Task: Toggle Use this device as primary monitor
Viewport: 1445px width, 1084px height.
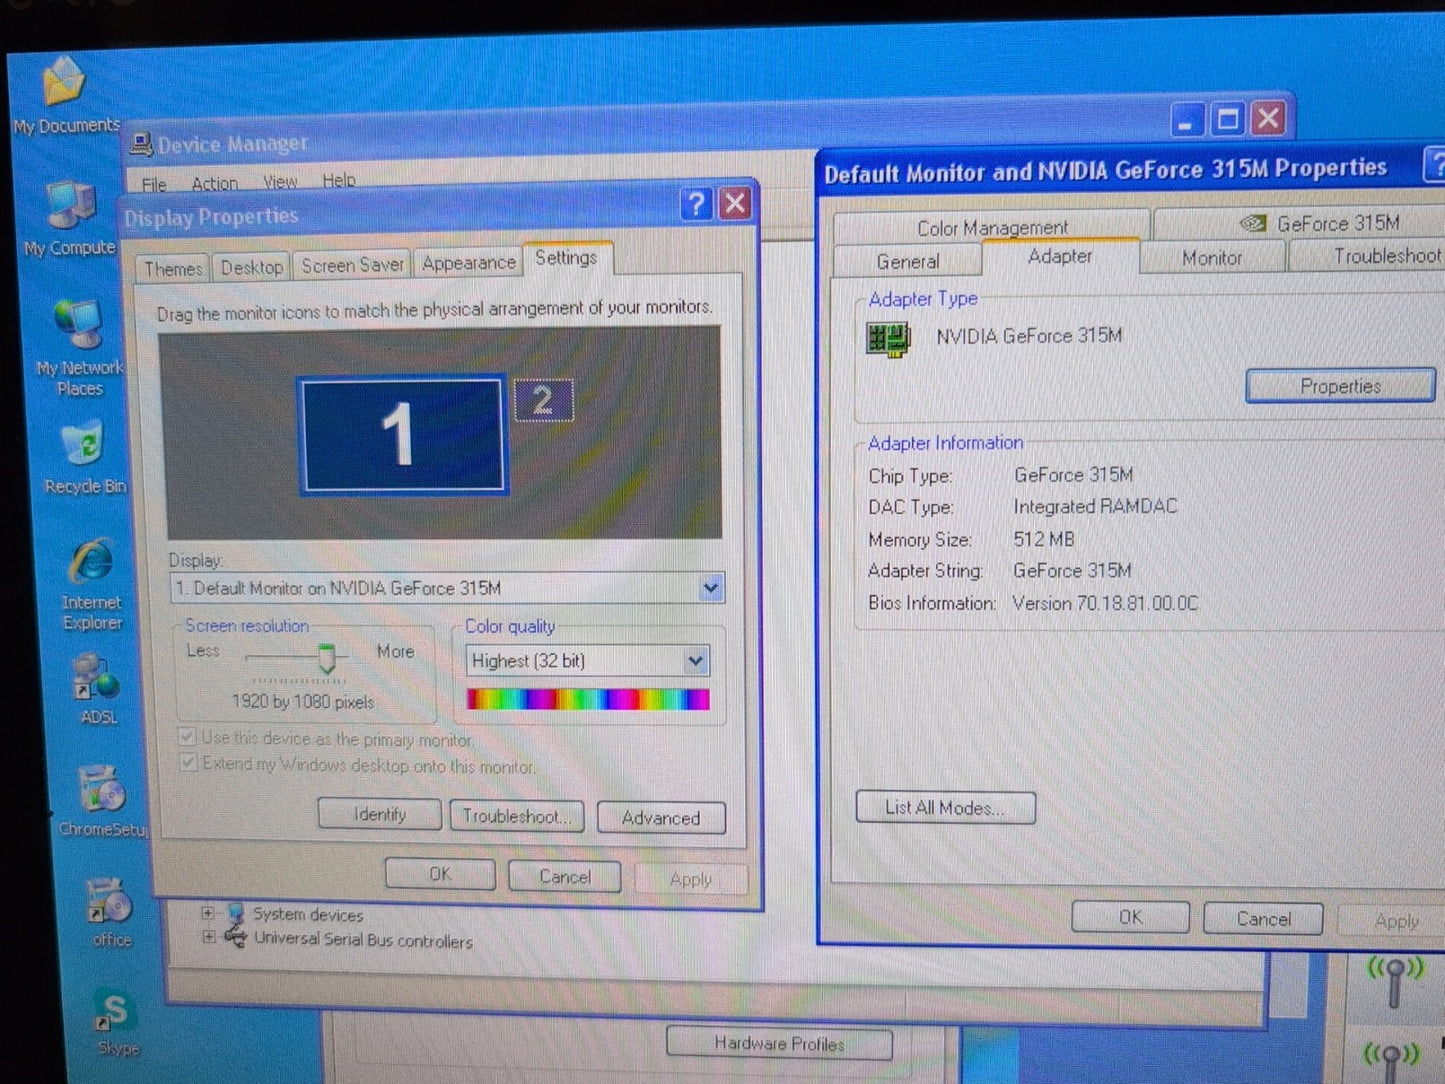Action: coord(187,738)
